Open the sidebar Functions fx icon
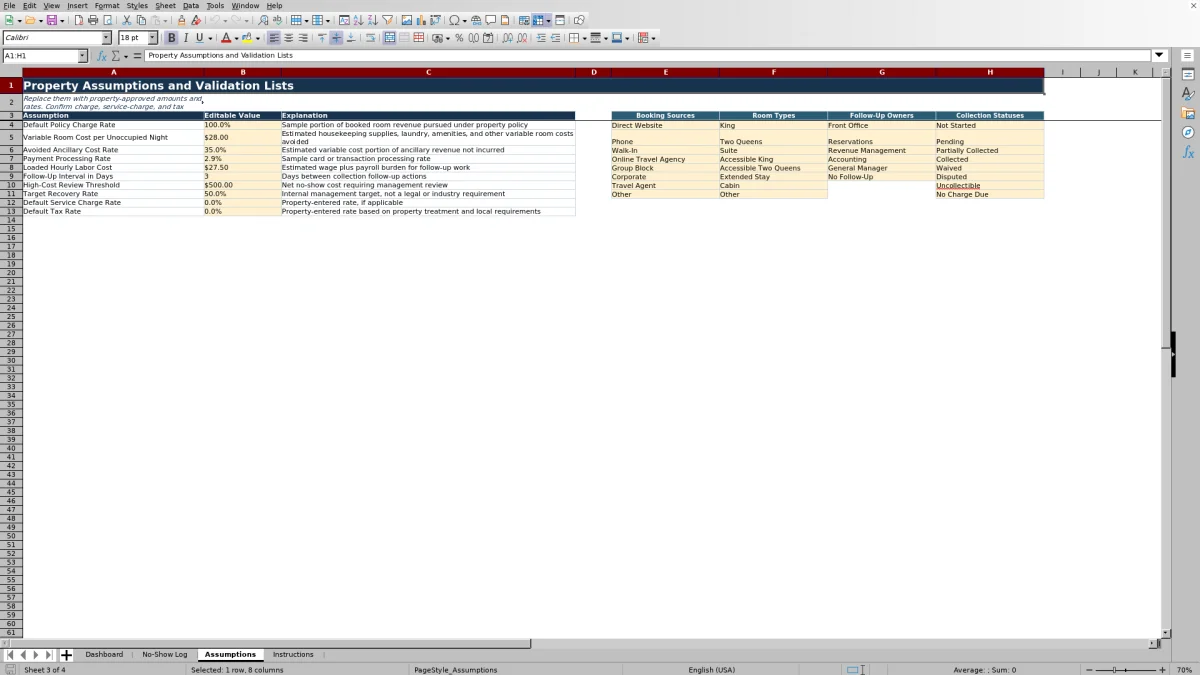Screen dimensions: 1200x675 pyautogui.click(x=1188, y=152)
